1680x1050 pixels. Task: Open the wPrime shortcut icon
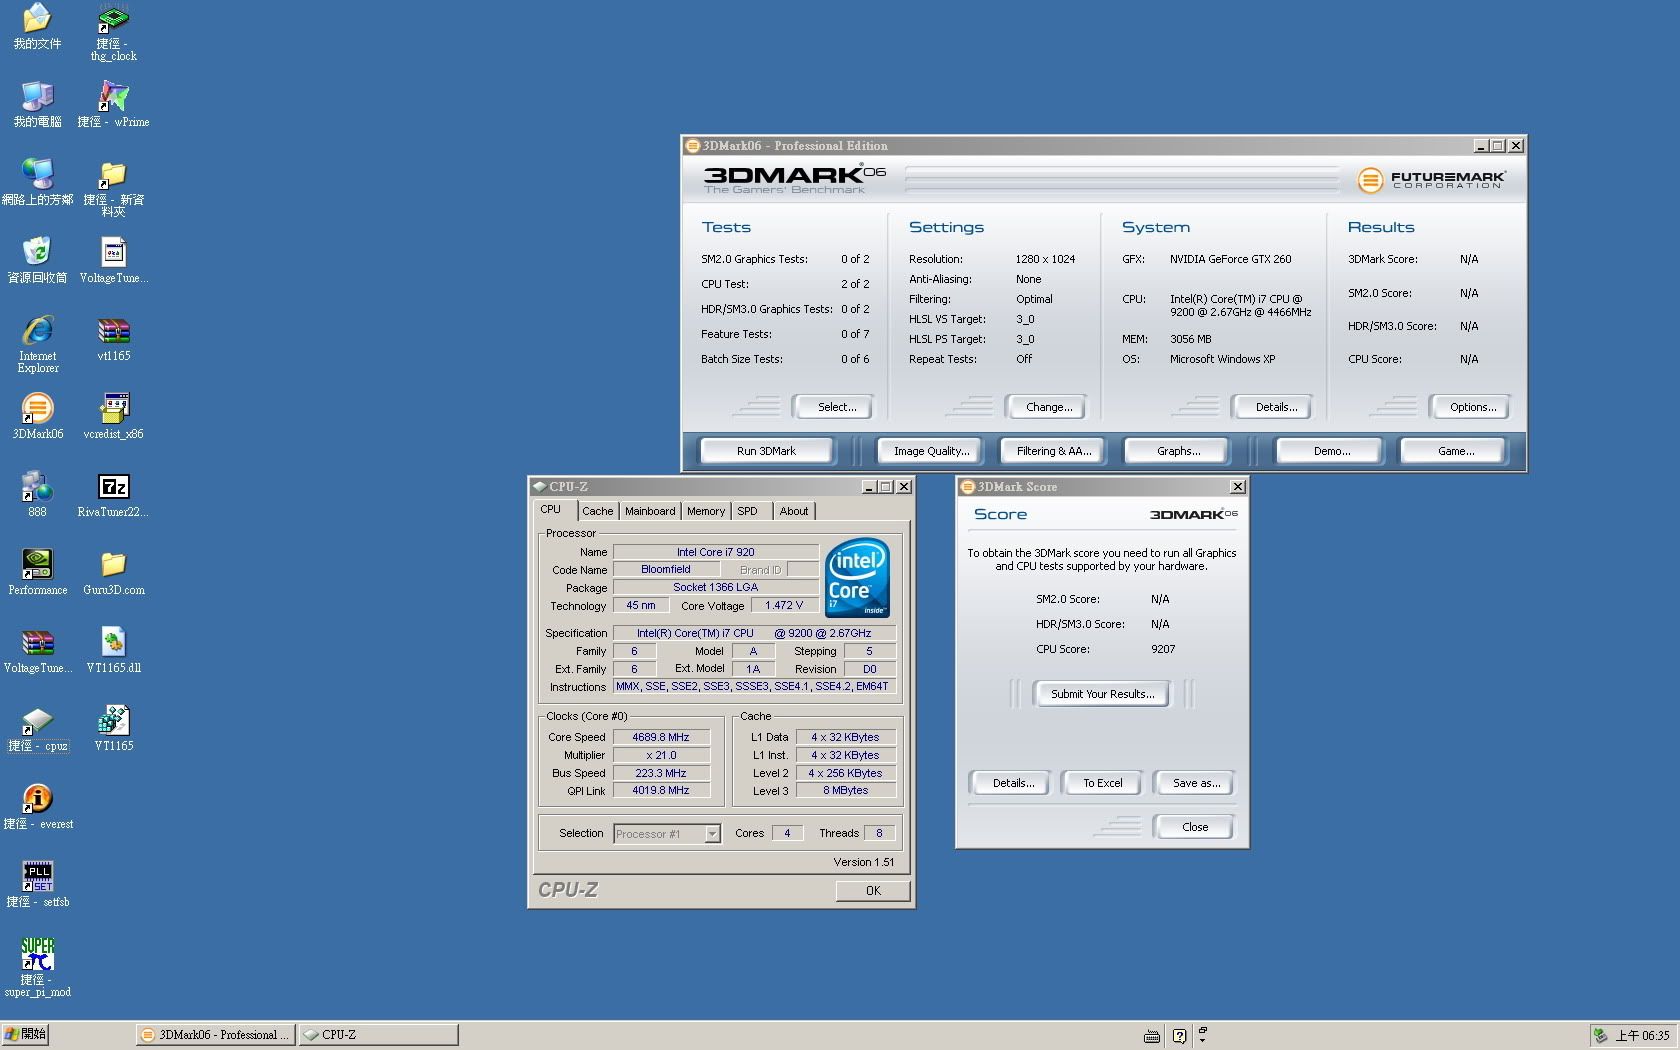[113, 97]
